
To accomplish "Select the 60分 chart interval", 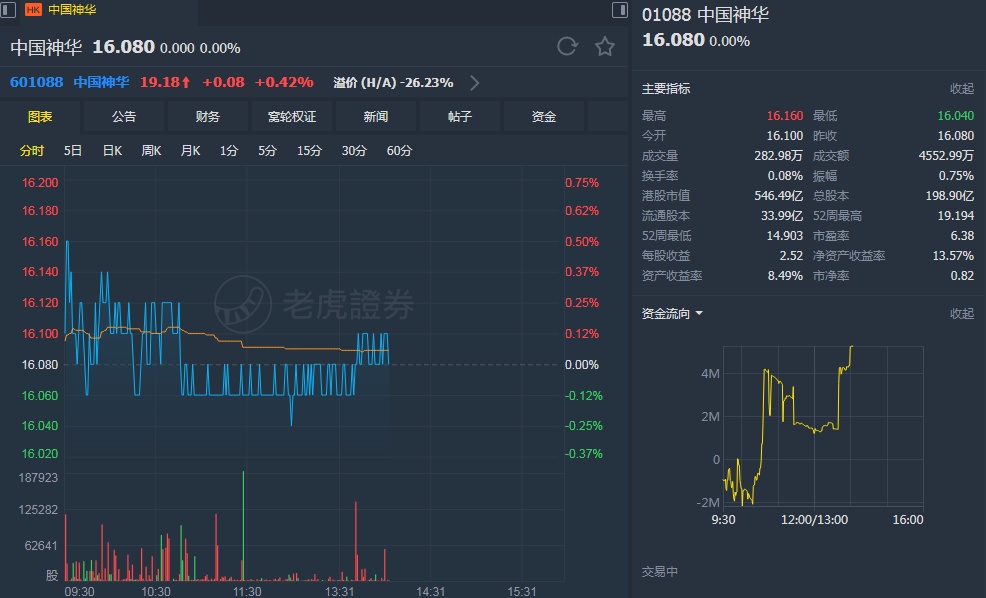I will click(399, 151).
